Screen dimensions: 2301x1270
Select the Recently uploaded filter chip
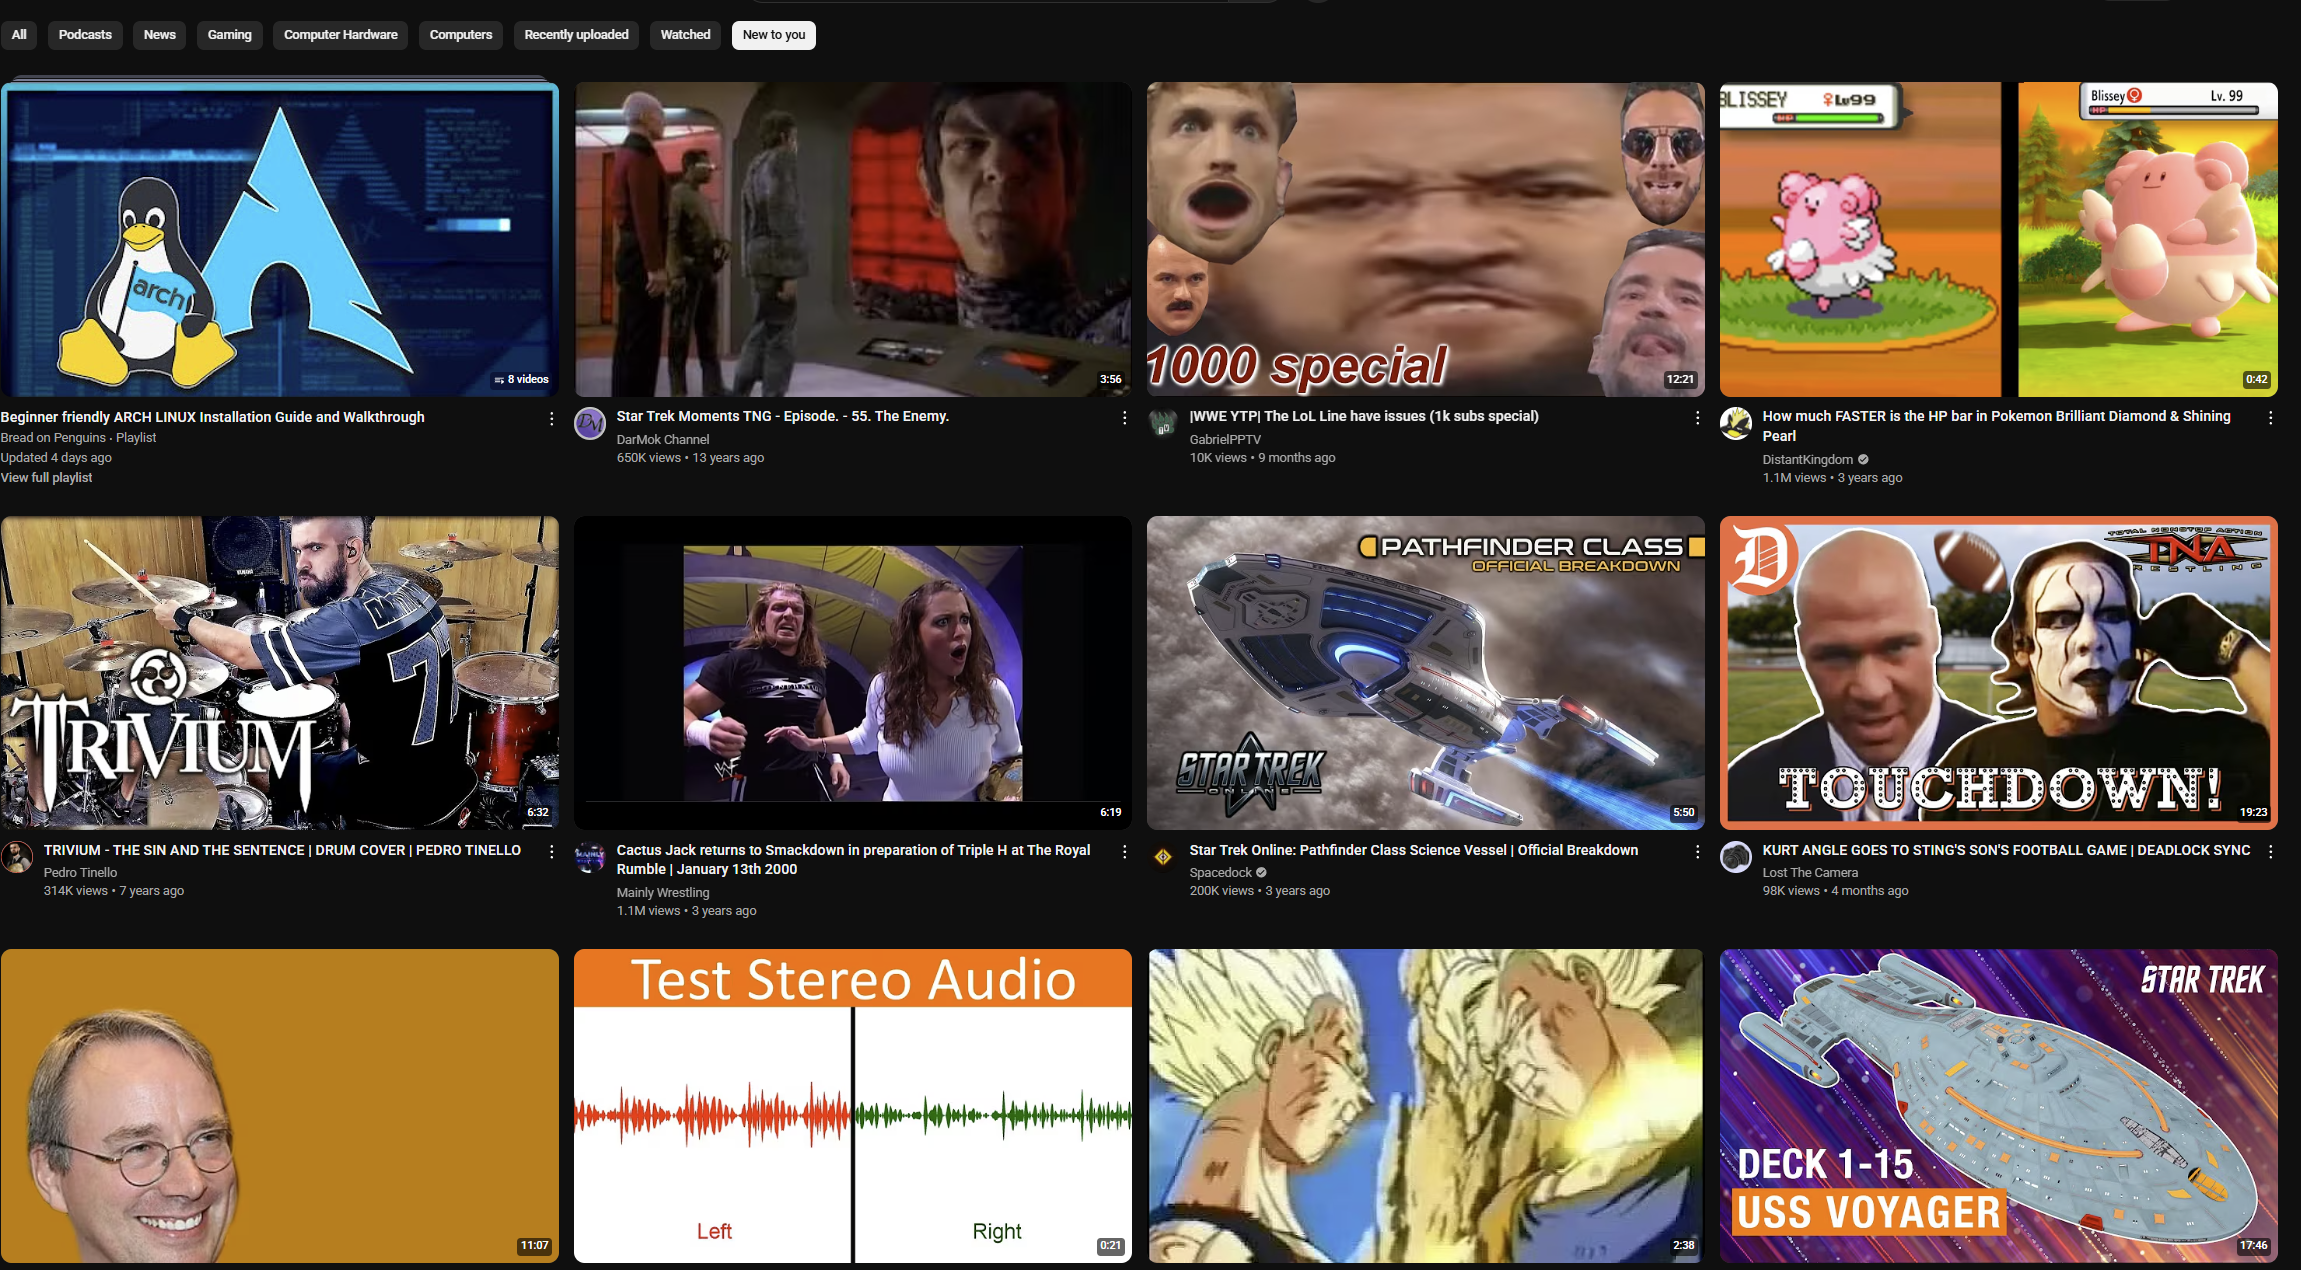(576, 35)
